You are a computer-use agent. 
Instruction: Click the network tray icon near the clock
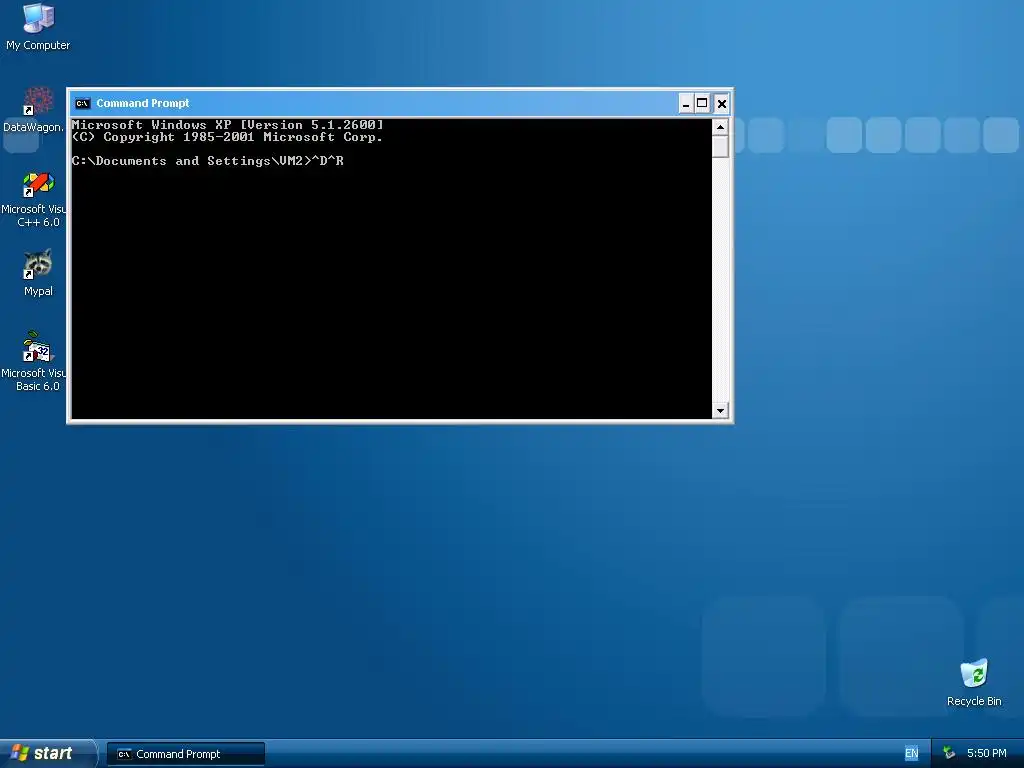(x=949, y=754)
